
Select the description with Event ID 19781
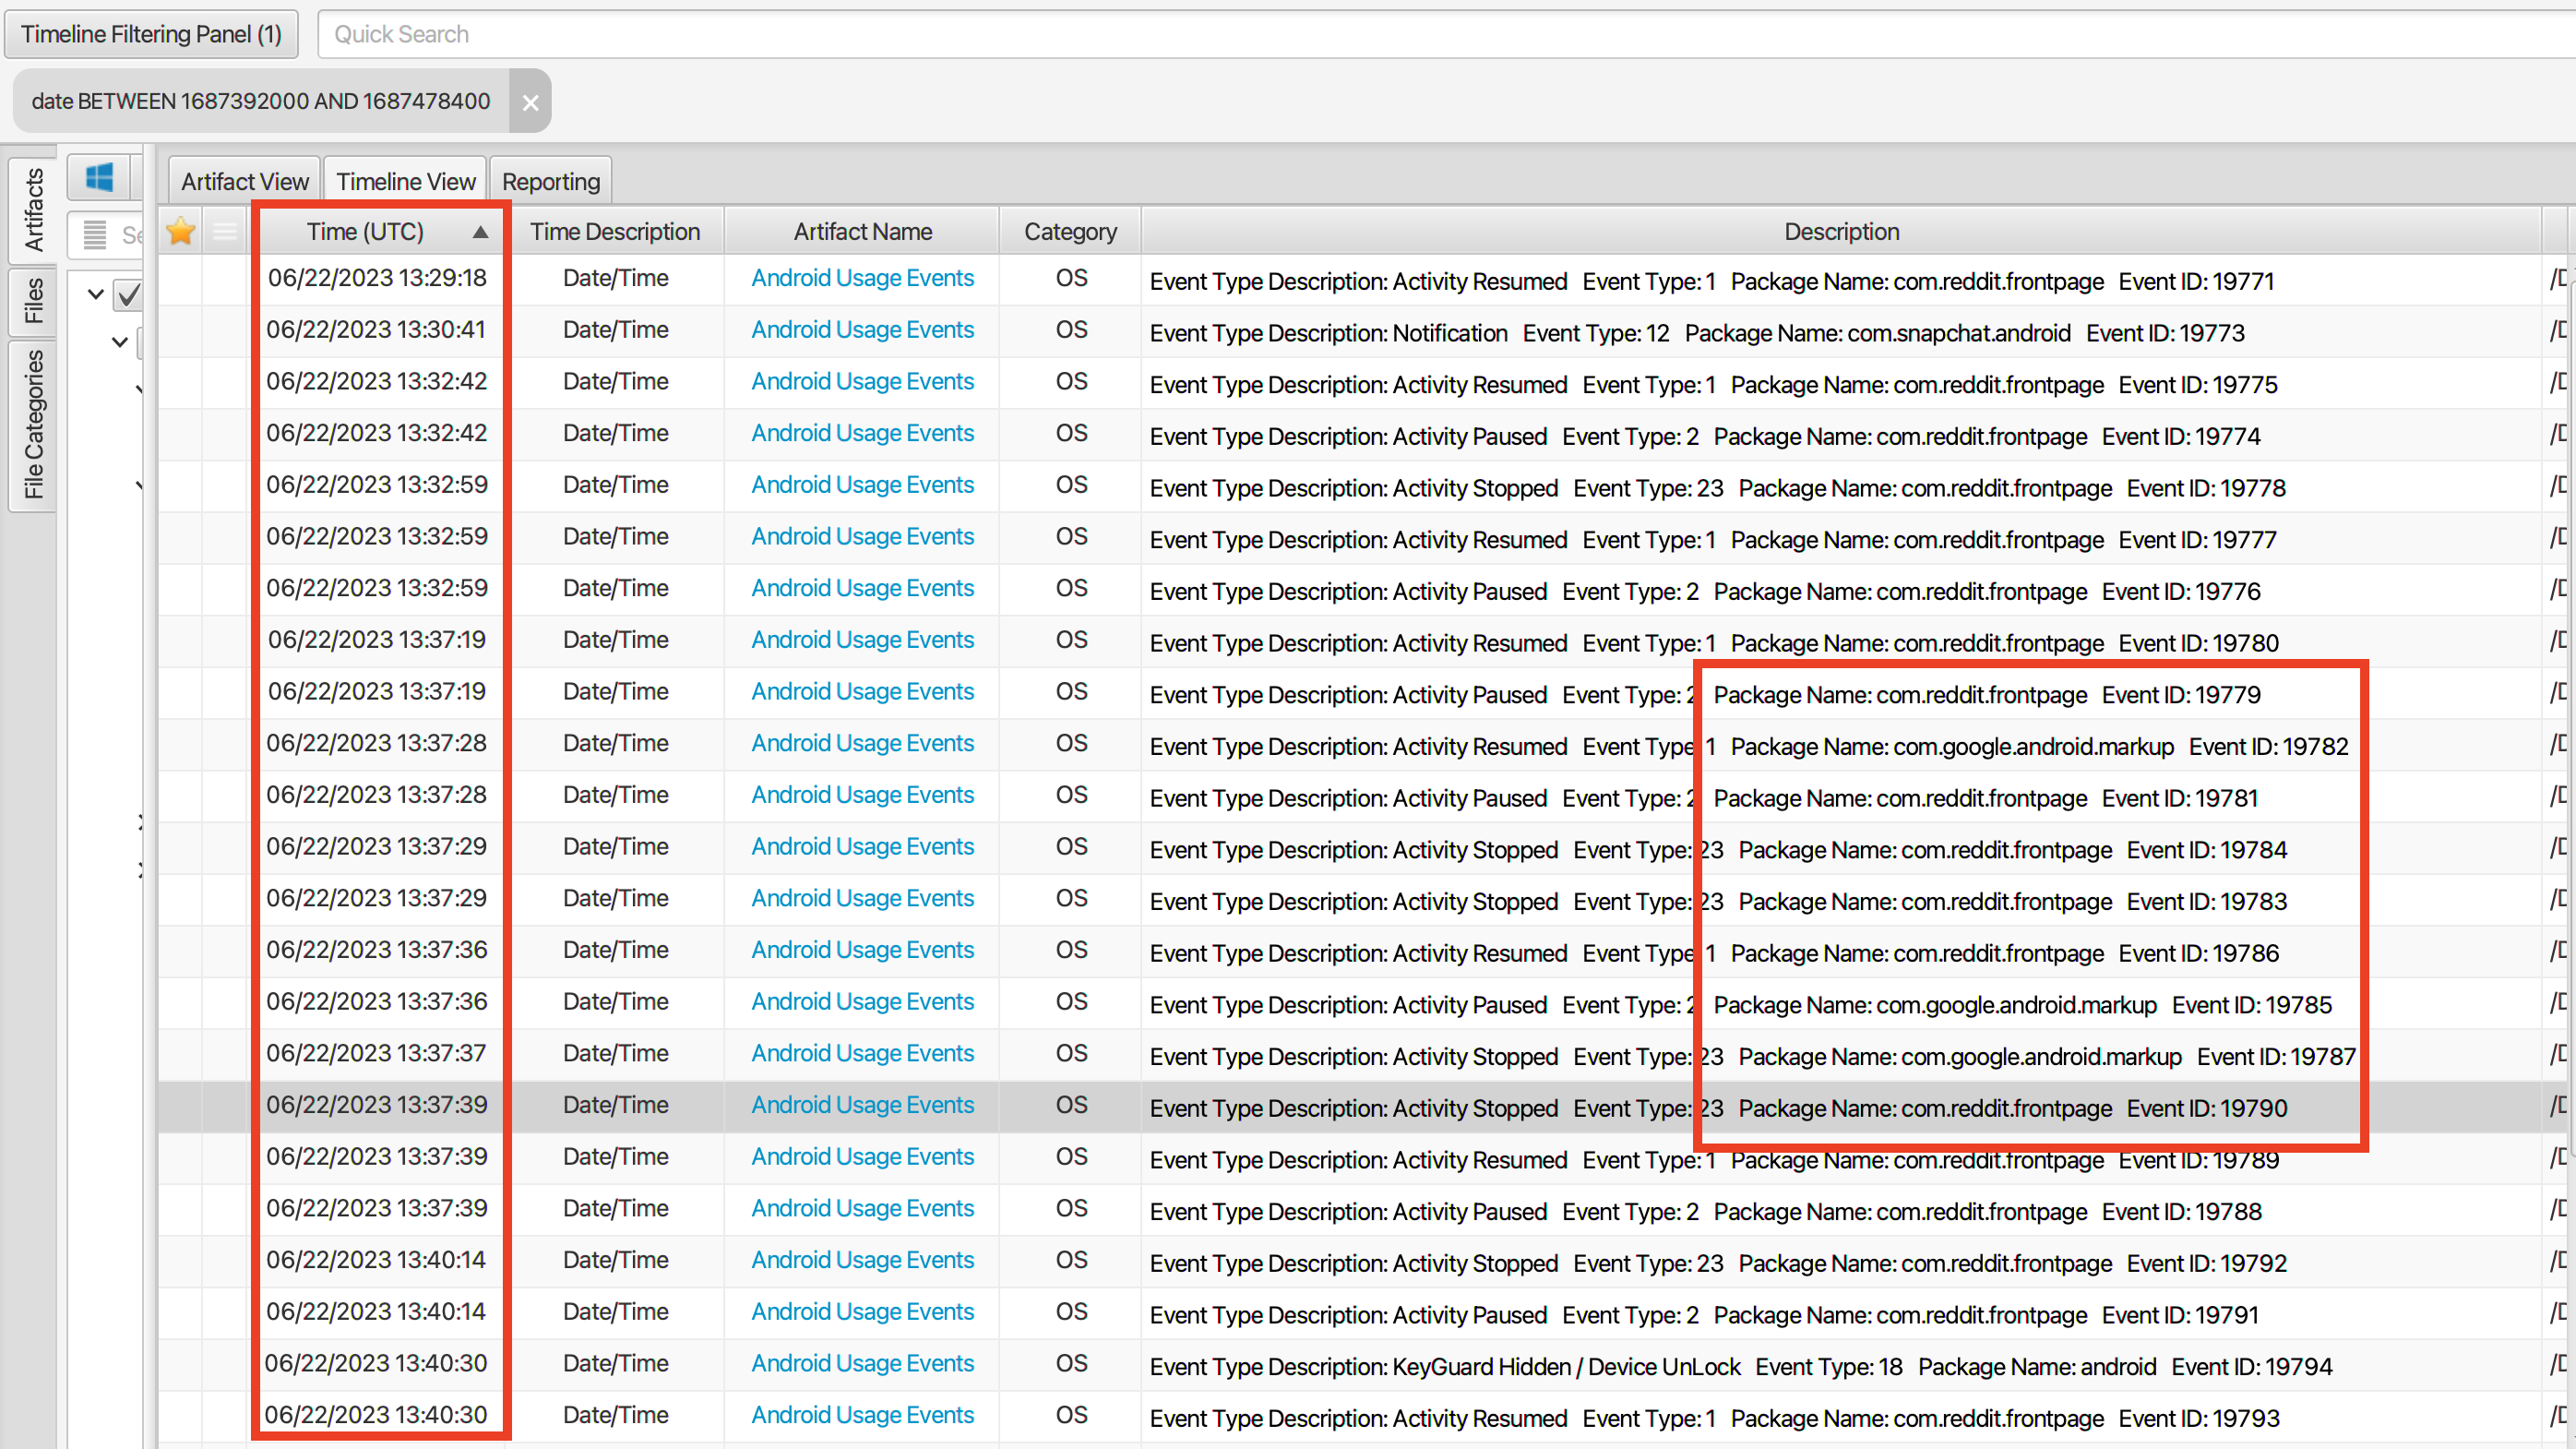(1704, 798)
